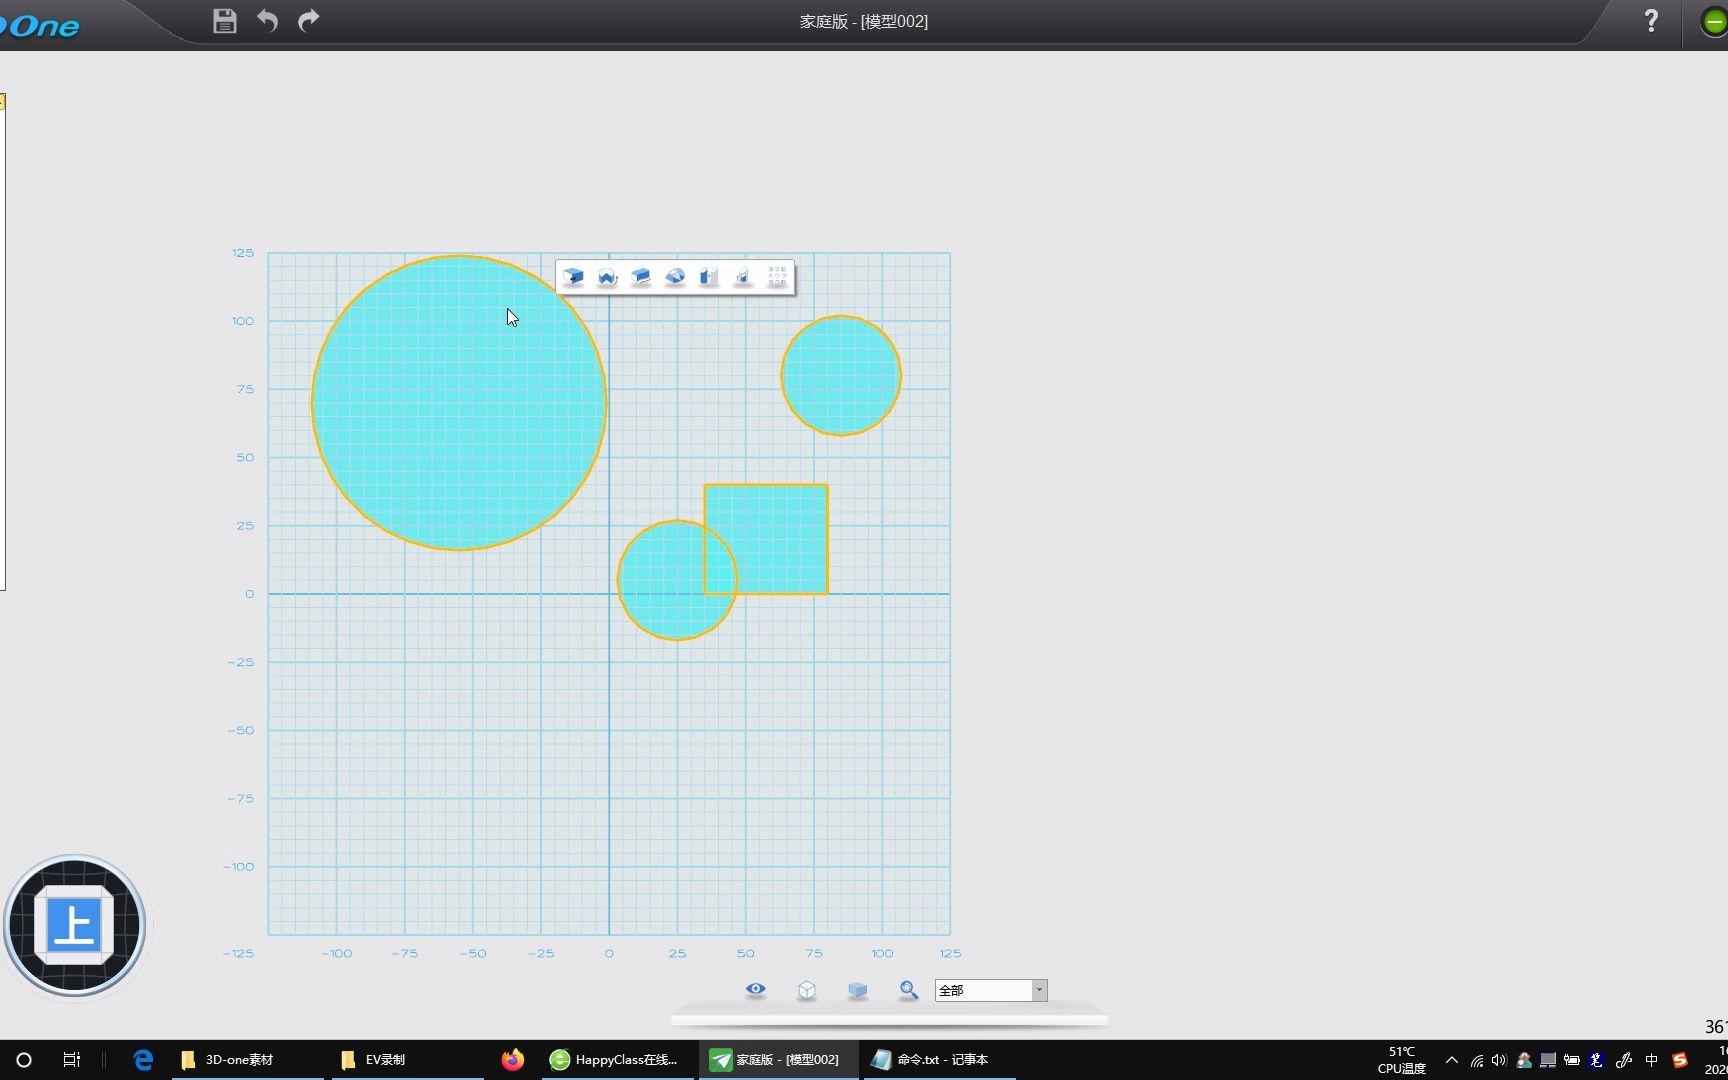1728x1080 pixels.
Task: Select the Array pattern tool in floating toolbar
Action: pos(777,277)
